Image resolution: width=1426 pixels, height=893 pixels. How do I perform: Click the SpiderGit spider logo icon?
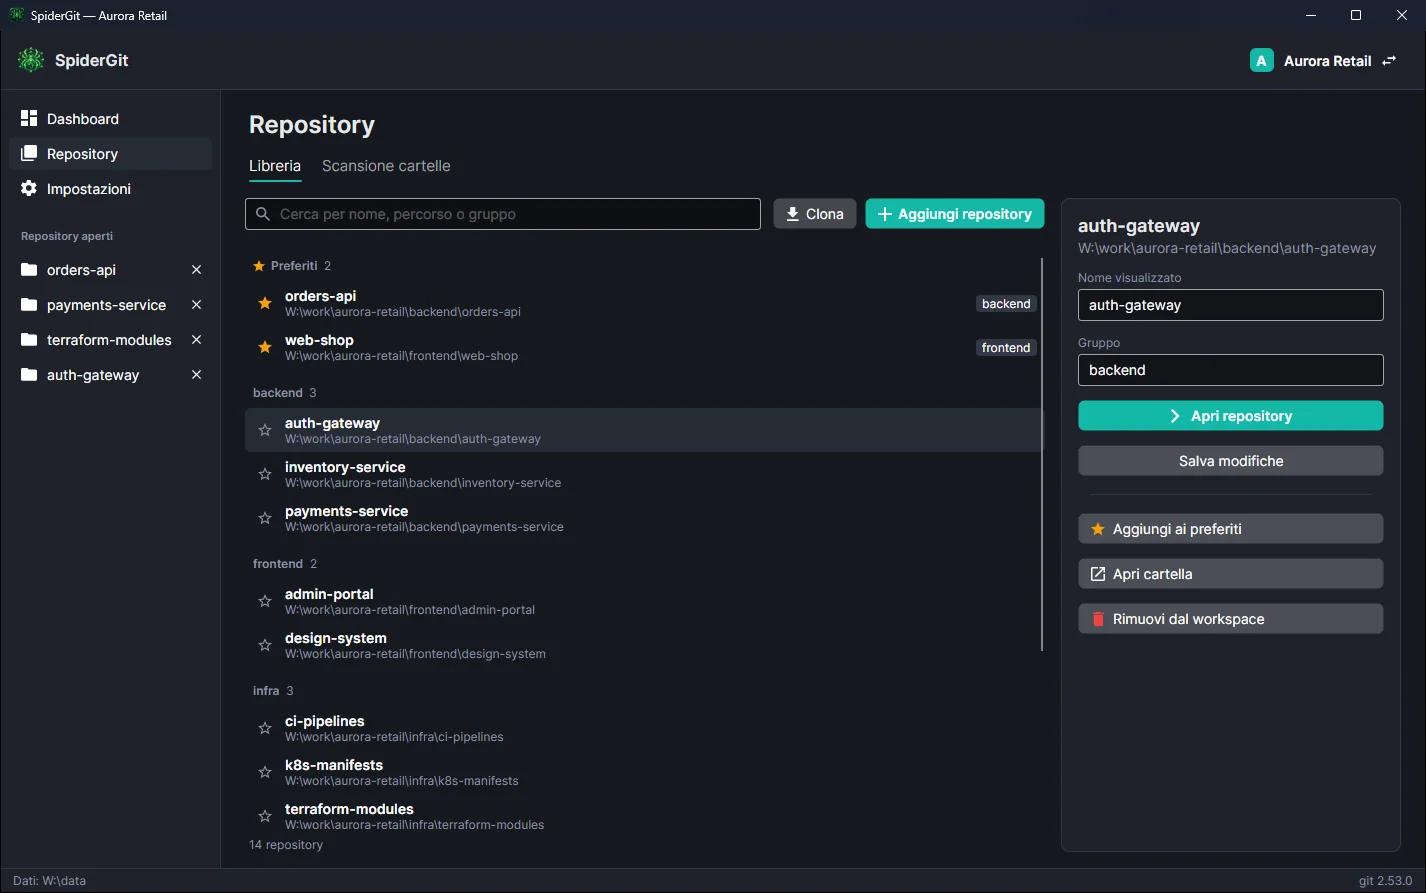(x=31, y=60)
